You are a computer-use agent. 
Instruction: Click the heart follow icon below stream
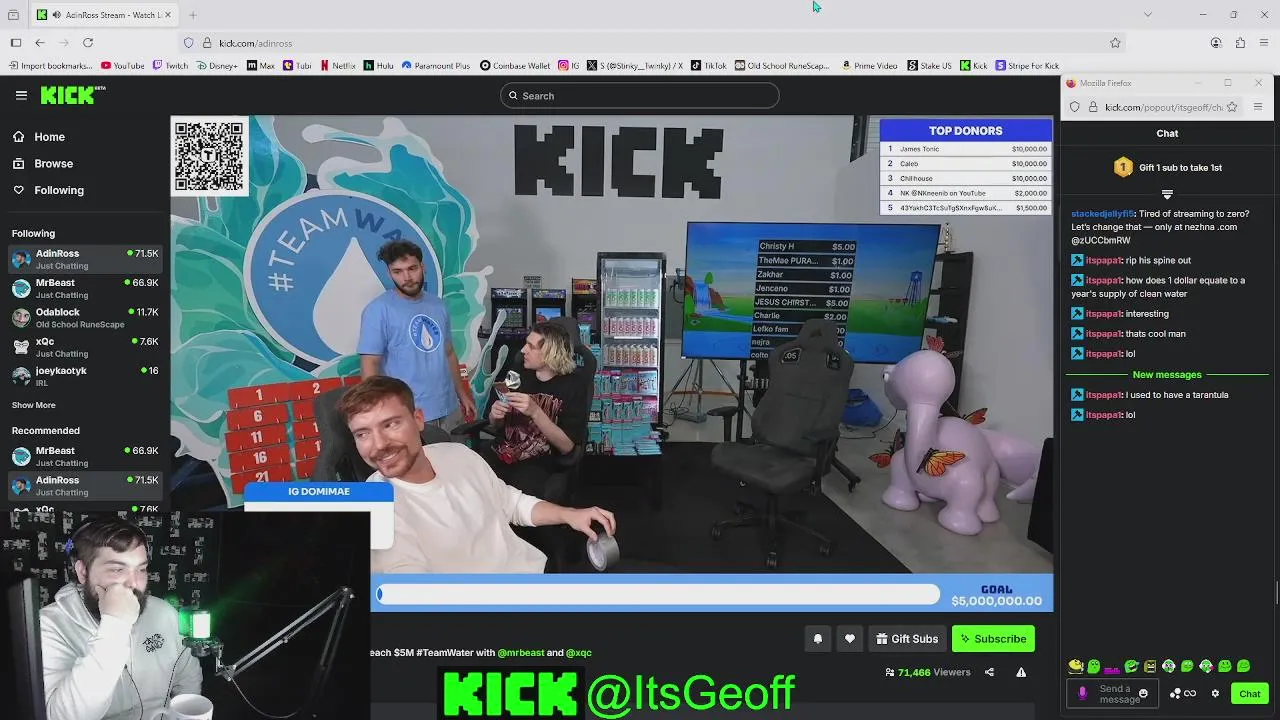click(x=850, y=639)
